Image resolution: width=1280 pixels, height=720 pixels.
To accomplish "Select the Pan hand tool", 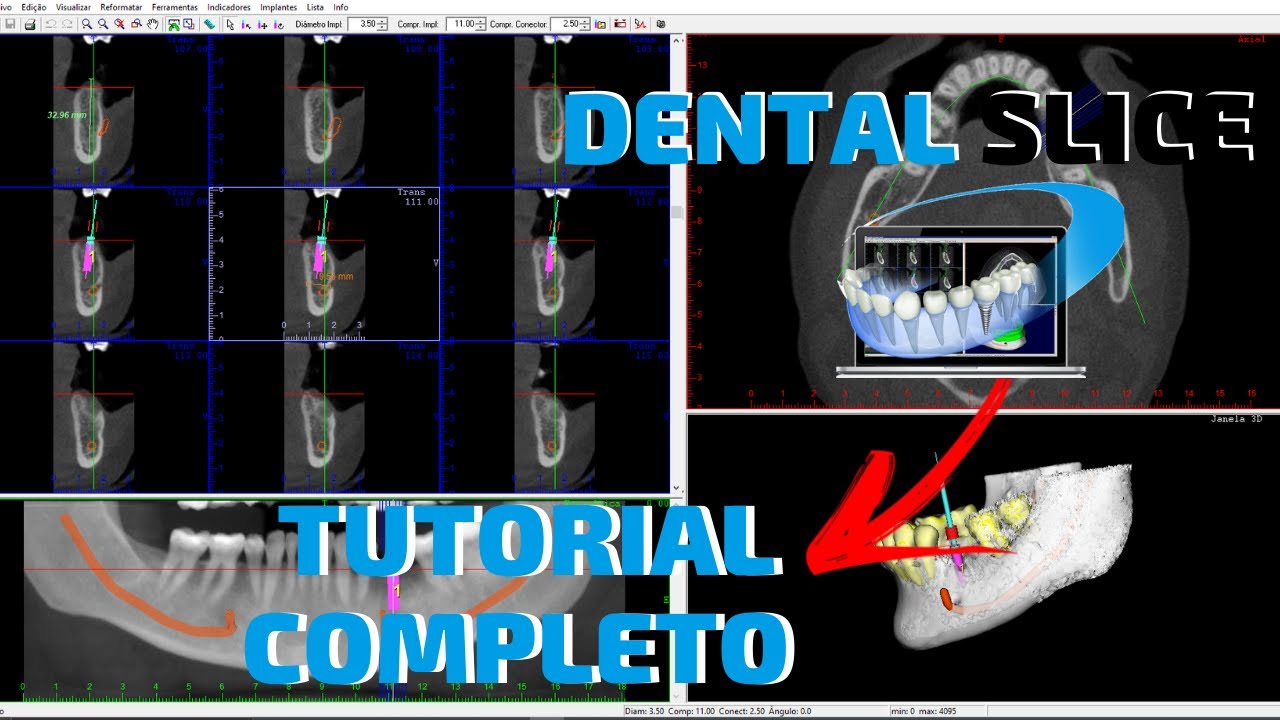I will tap(153, 24).
